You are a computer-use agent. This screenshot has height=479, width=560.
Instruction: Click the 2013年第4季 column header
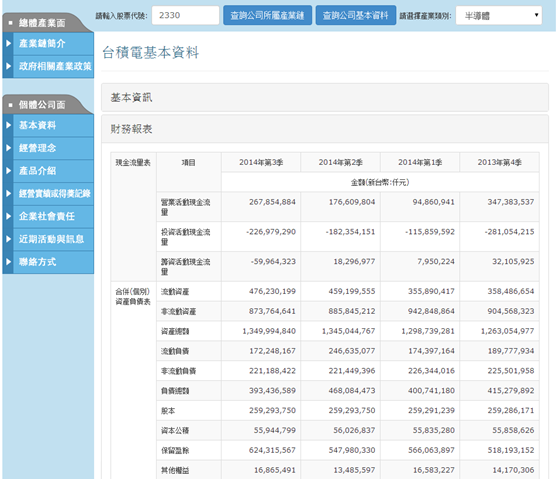pyautogui.click(x=499, y=163)
